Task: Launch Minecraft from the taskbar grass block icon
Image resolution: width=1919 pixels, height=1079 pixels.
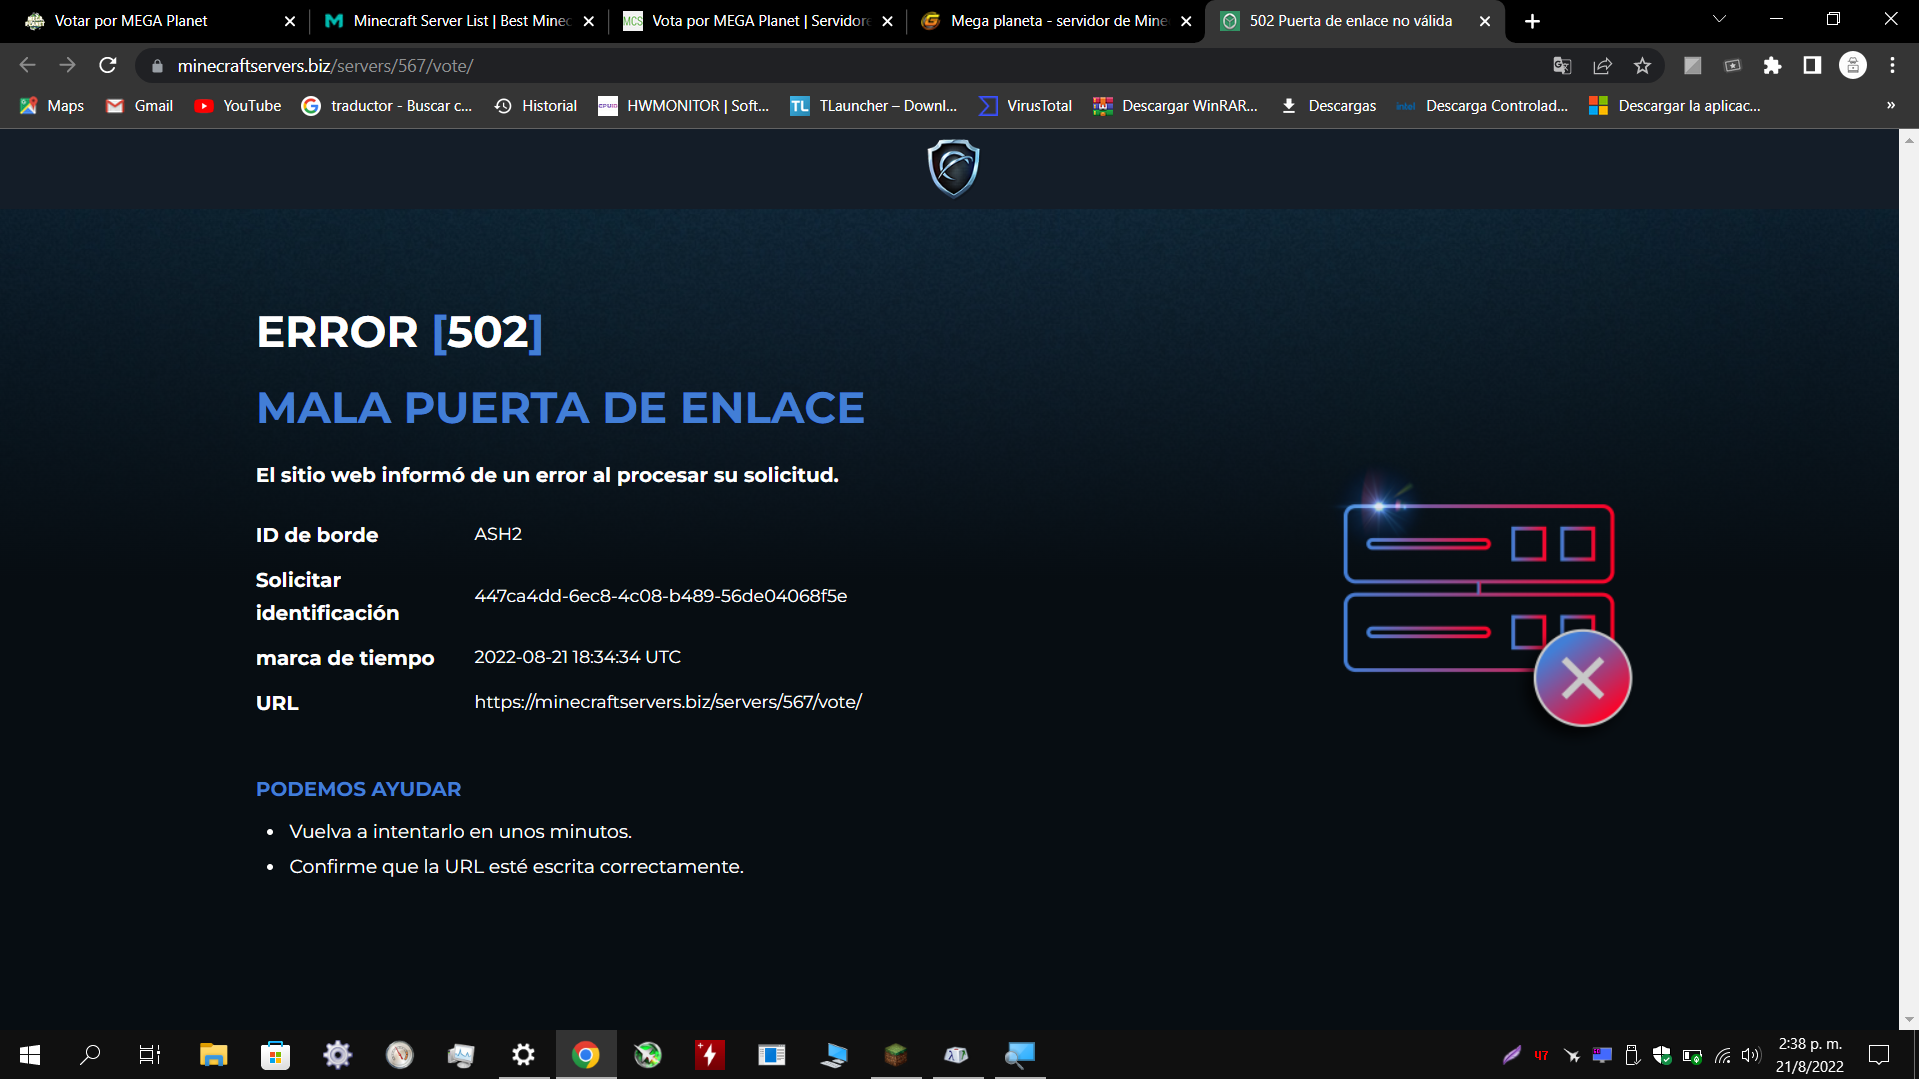Action: tap(895, 1054)
